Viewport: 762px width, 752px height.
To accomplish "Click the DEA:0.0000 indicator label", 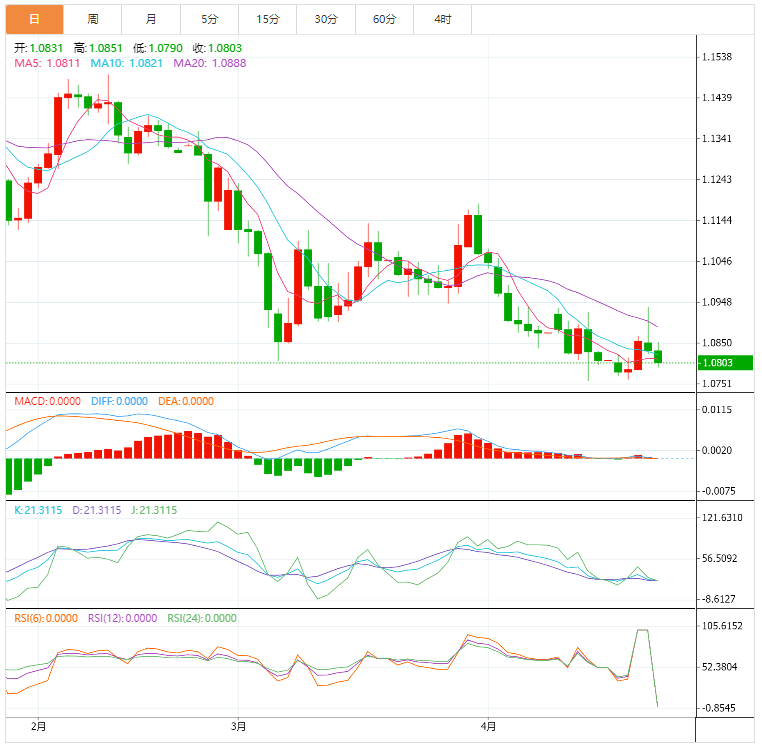I will coord(186,401).
